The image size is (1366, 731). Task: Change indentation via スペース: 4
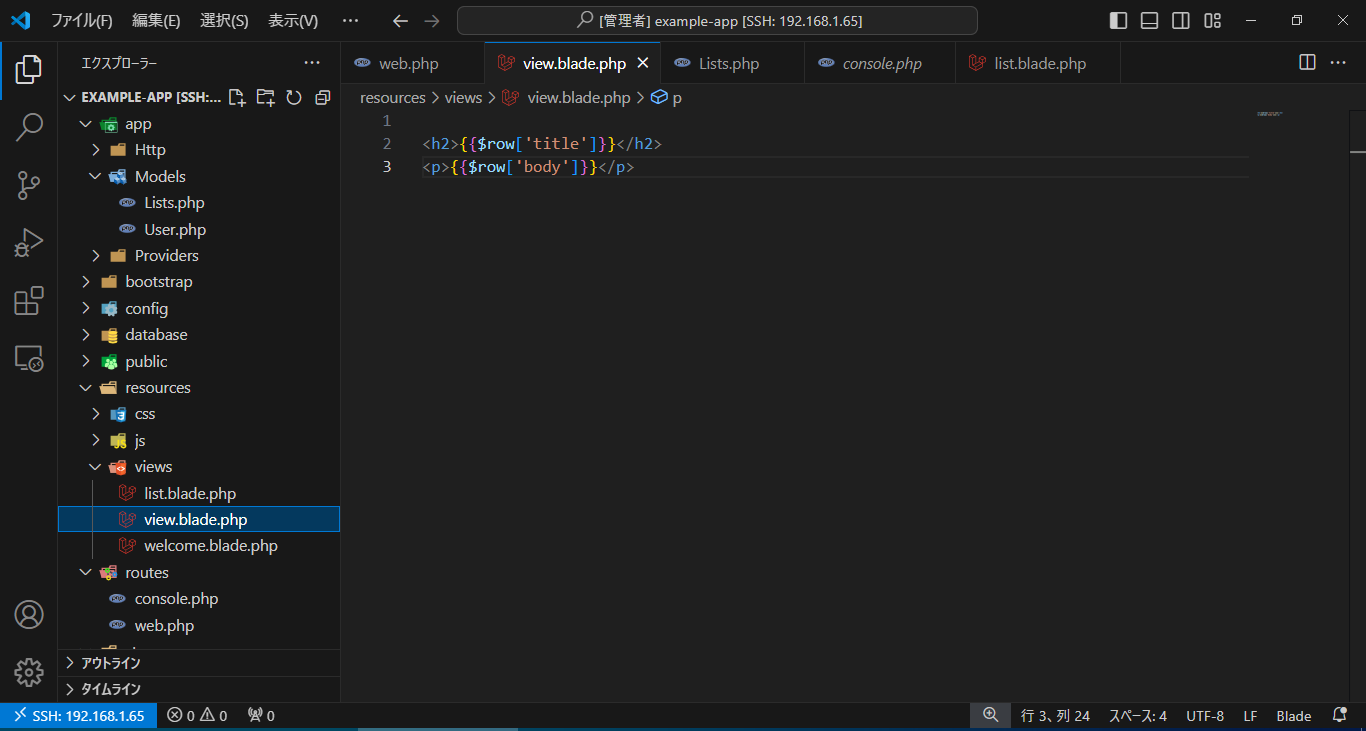(1138, 715)
